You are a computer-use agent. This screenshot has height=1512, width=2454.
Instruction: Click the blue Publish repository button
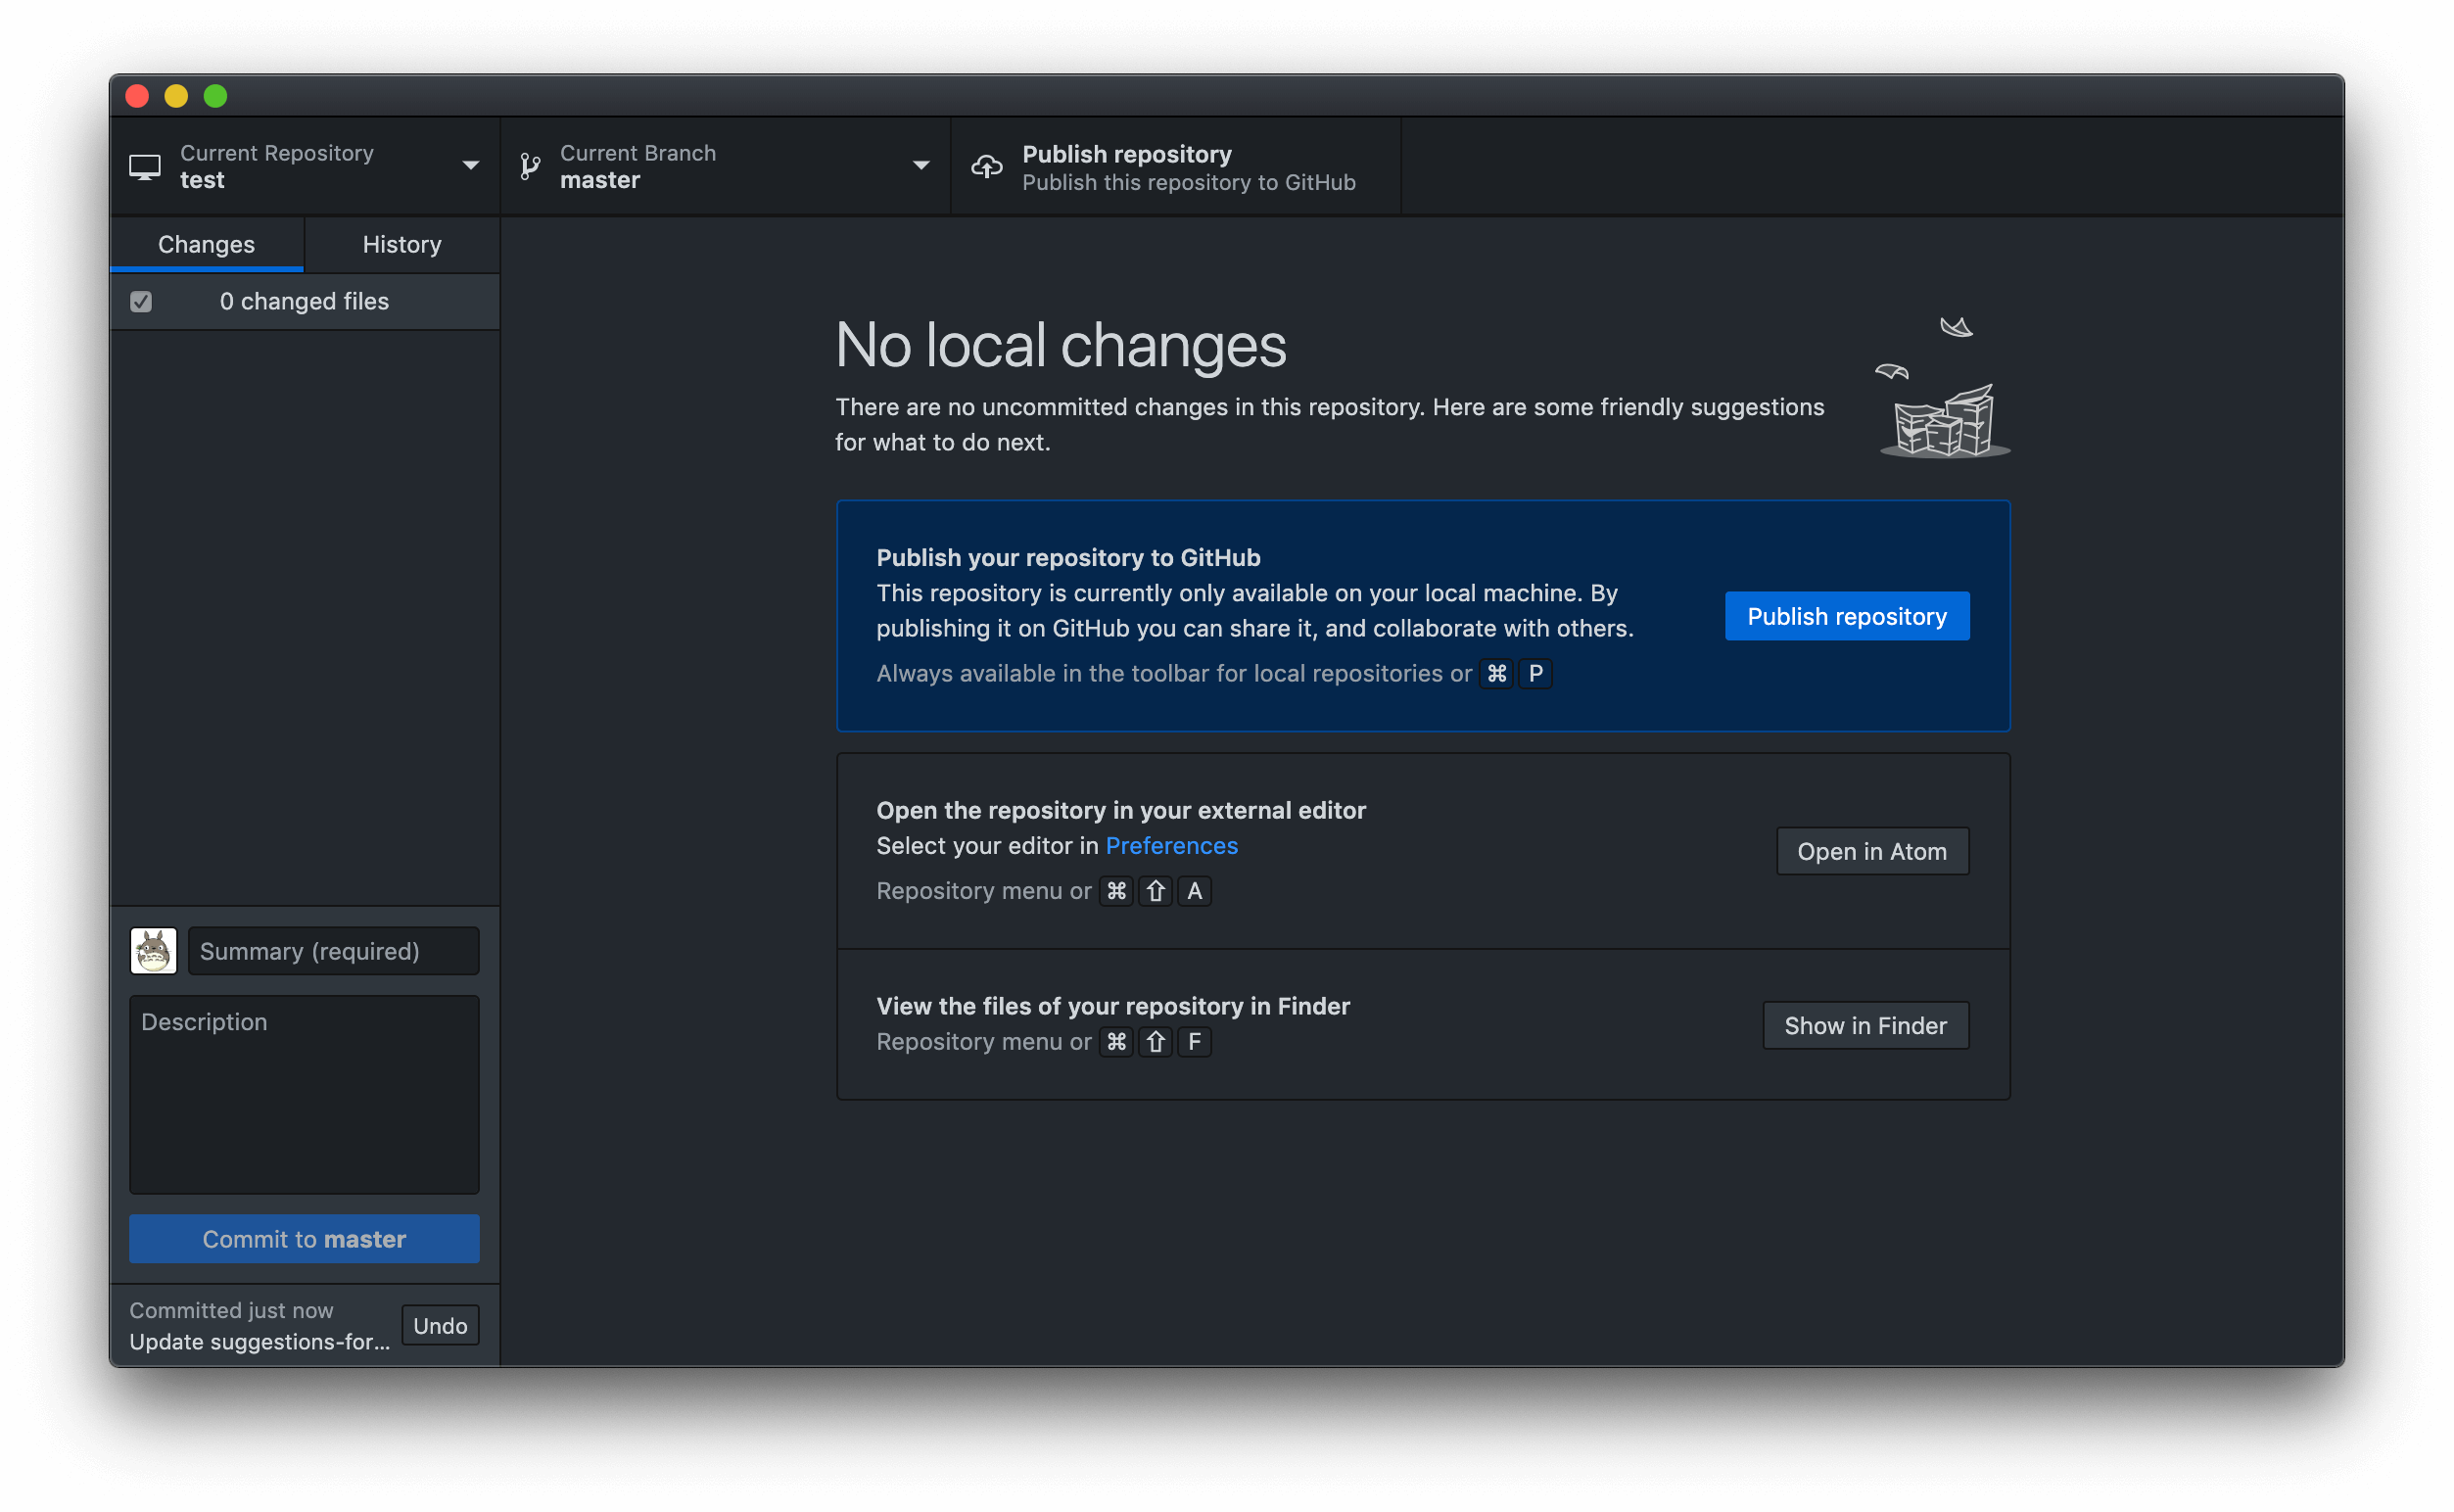pyautogui.click(x=1847, y=616)
